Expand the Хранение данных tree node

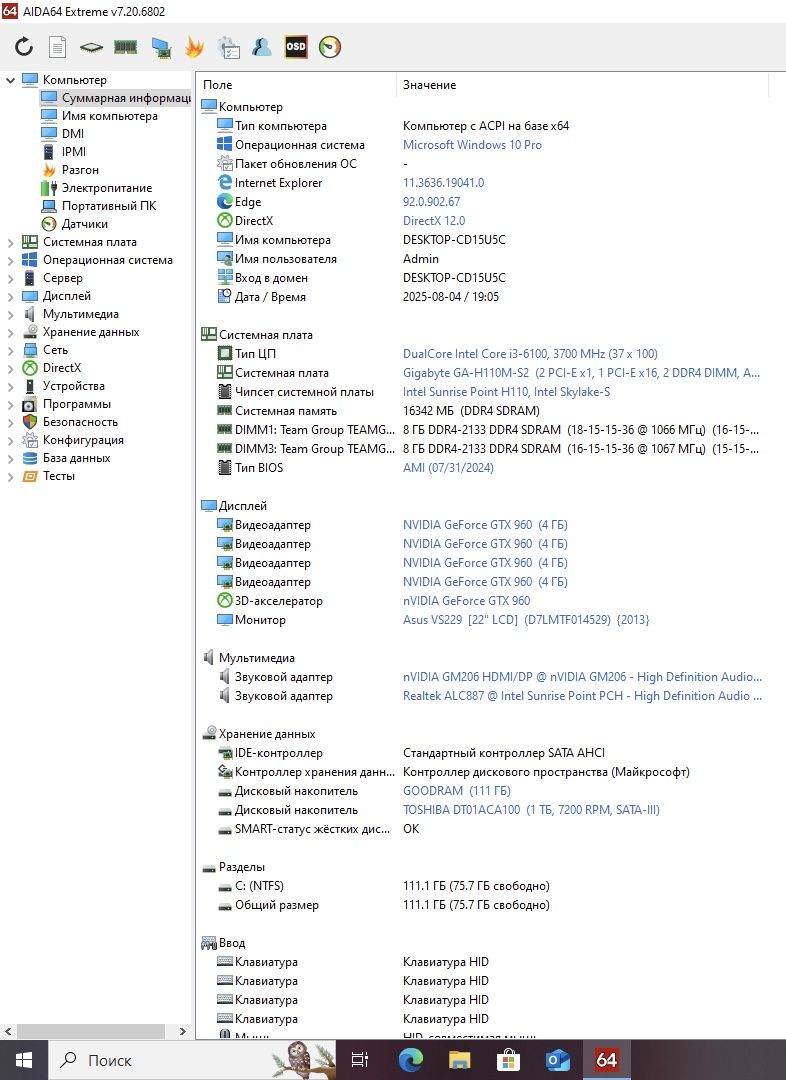point(10,331)
